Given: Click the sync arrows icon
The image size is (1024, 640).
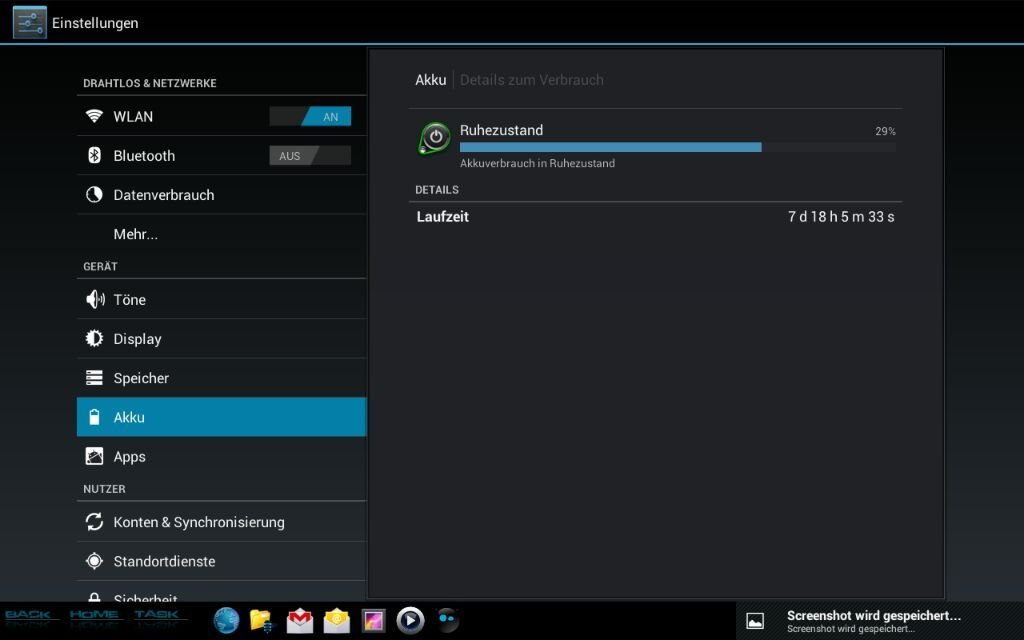Looking at the screenshot, I should click(94, 521).
